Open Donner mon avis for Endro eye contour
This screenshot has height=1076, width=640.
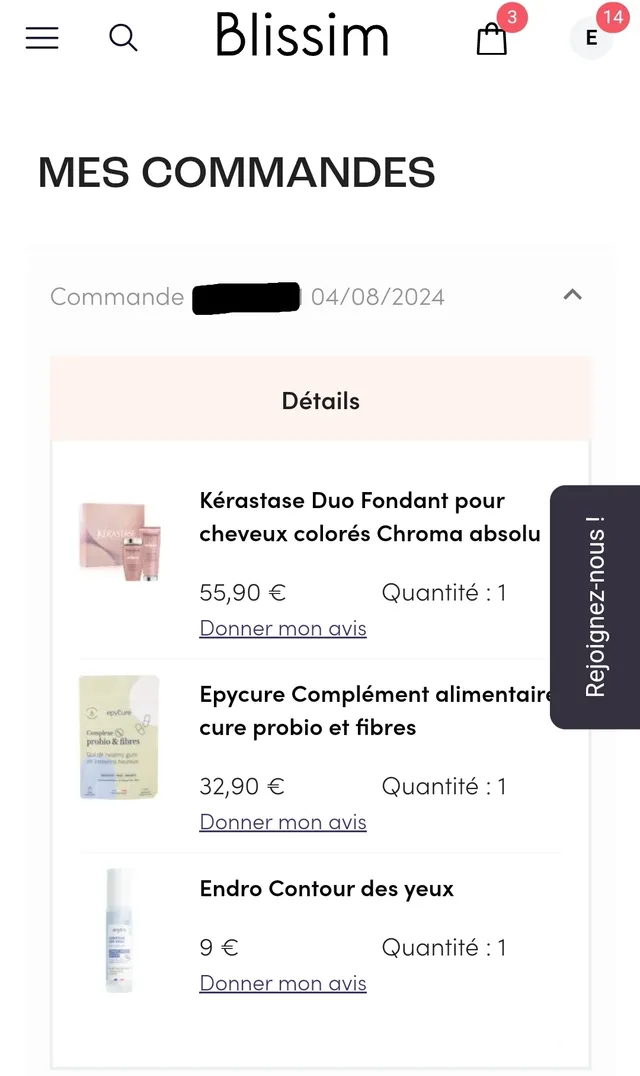pyautogui.click(x=283, y=982)
